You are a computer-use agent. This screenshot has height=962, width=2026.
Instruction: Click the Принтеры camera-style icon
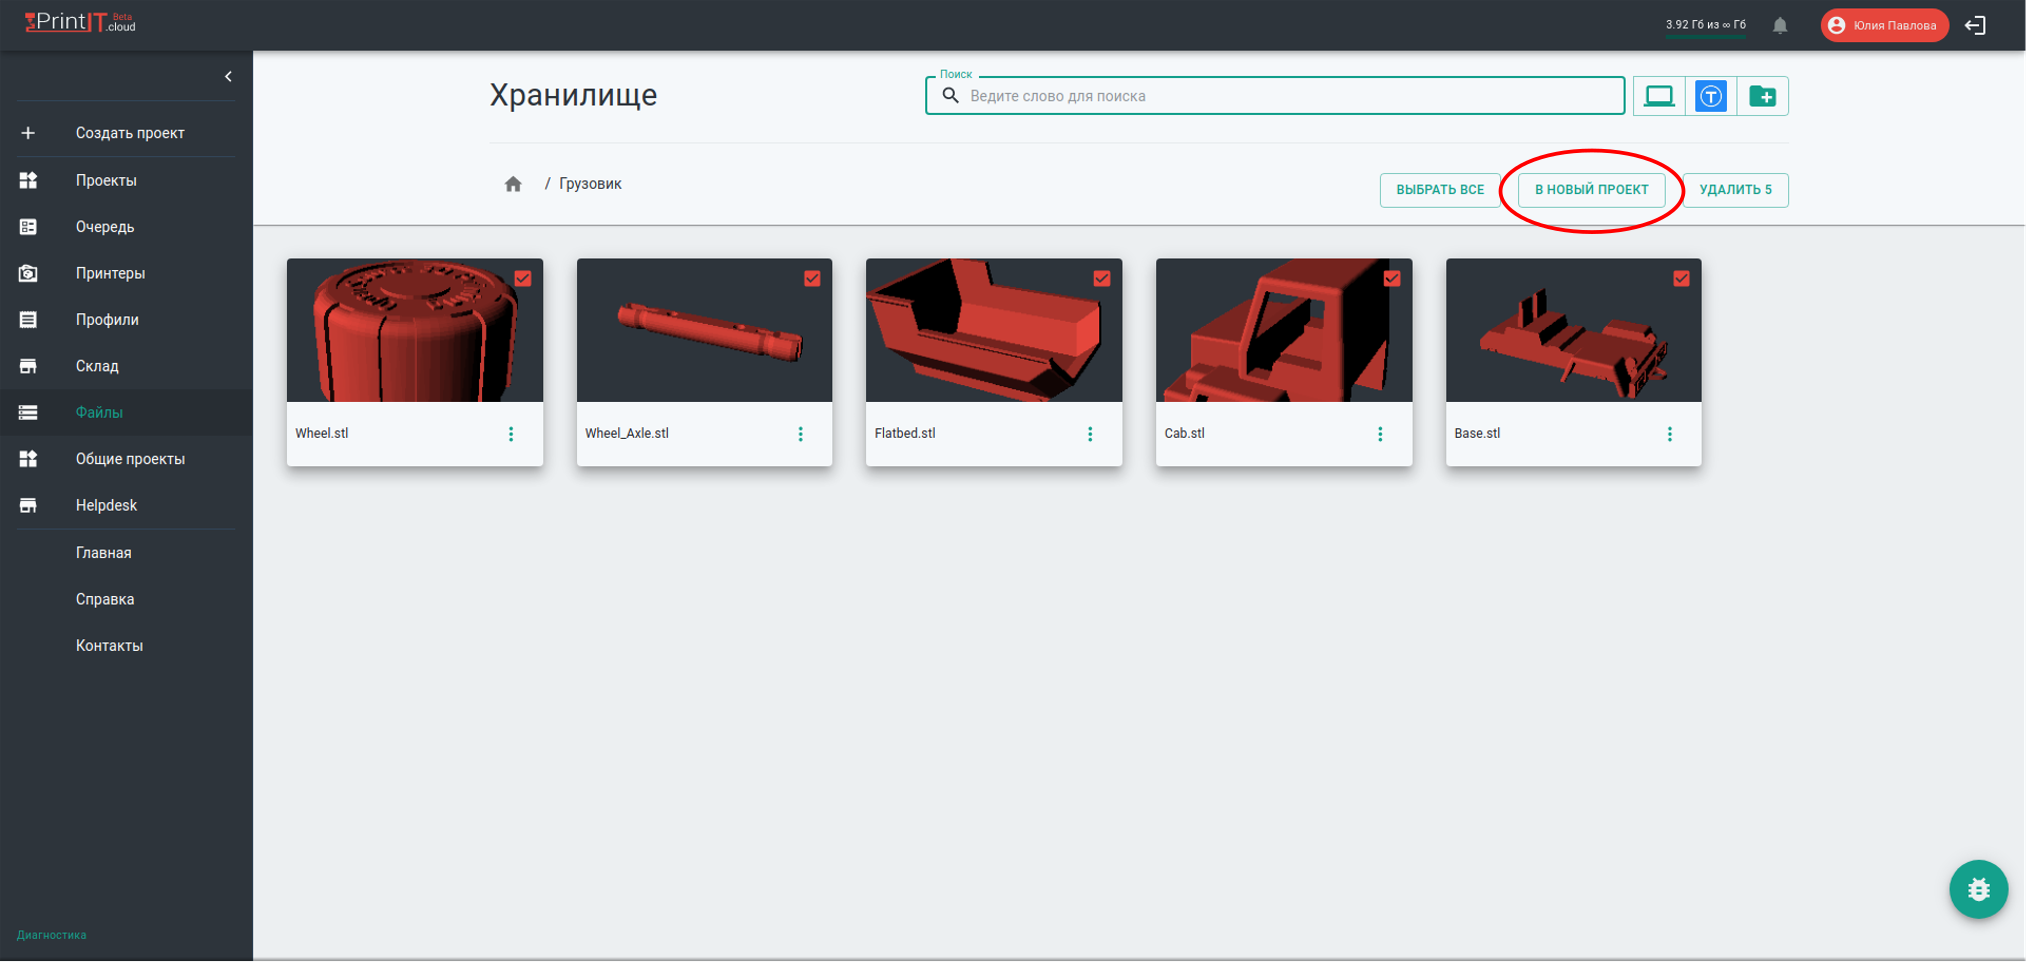click(x=28, y=273)
